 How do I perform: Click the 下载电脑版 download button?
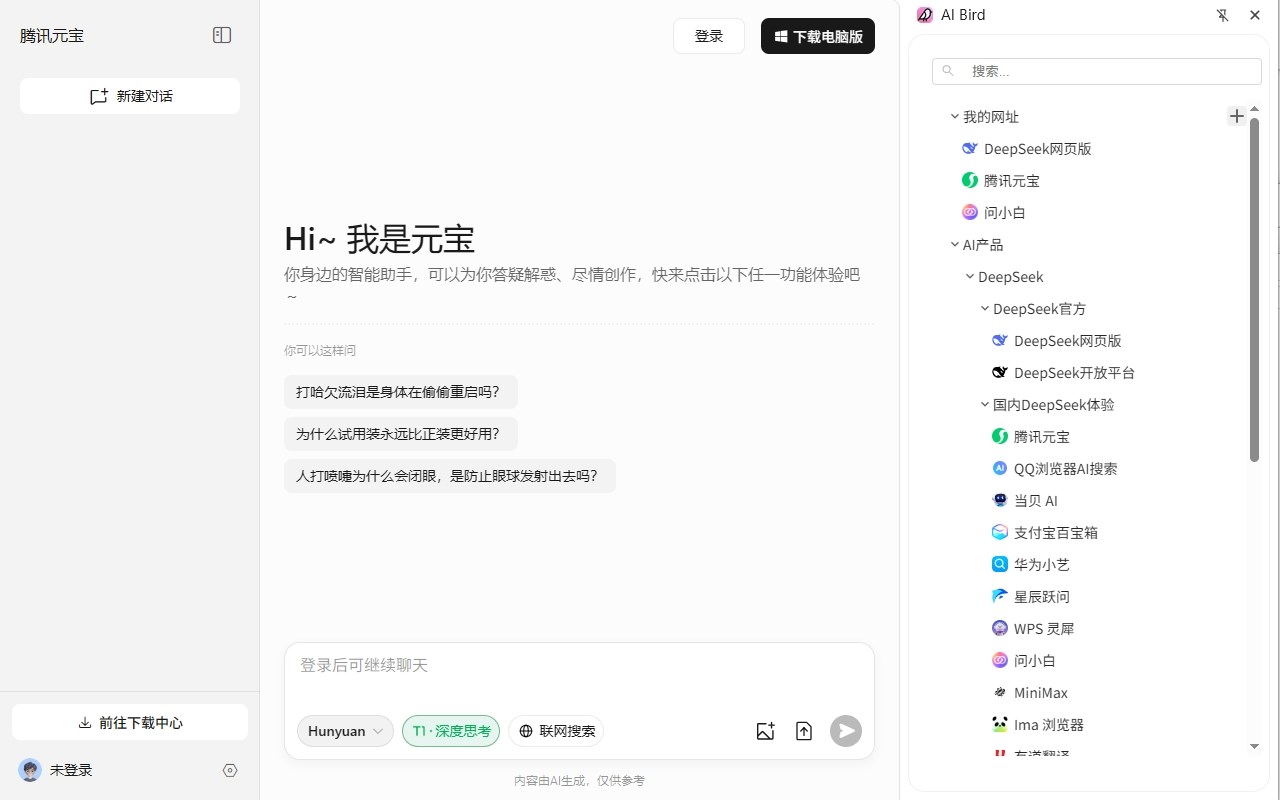point(818,36)
